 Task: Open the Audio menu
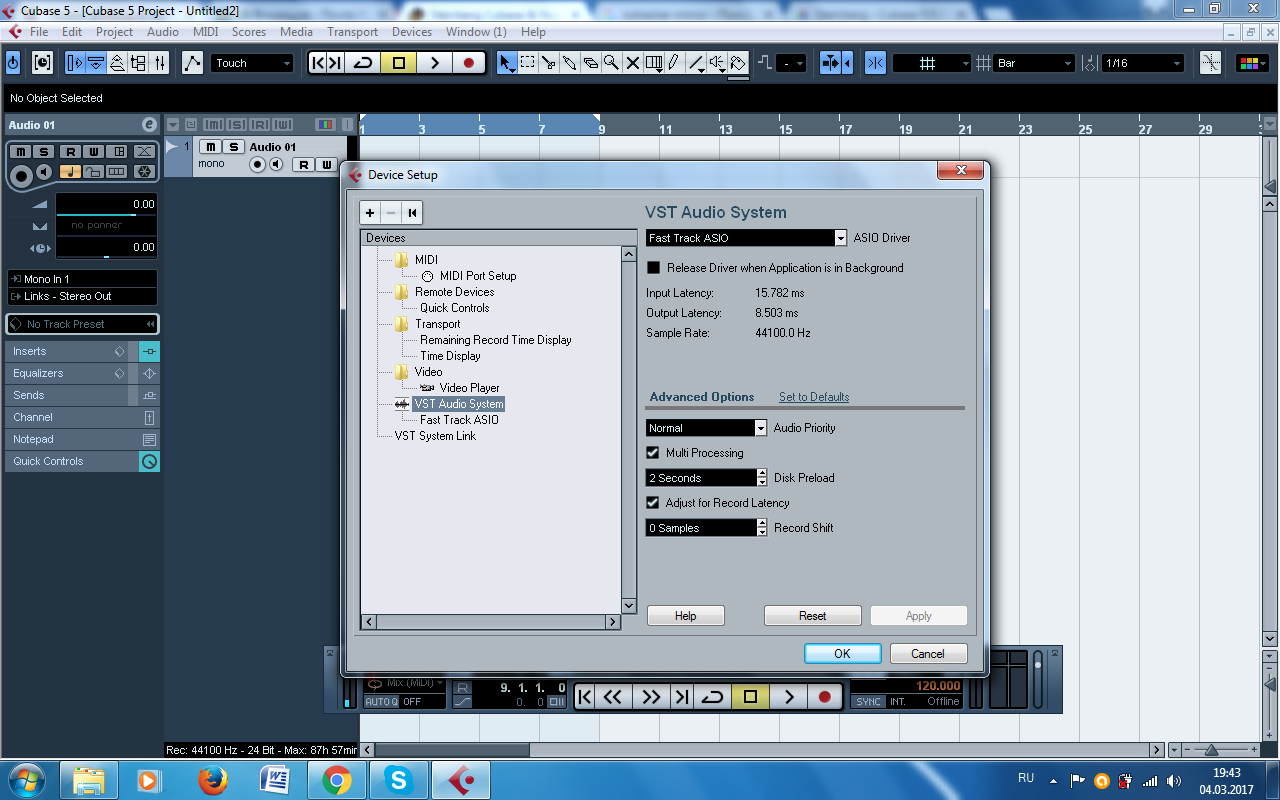point(163,32)
